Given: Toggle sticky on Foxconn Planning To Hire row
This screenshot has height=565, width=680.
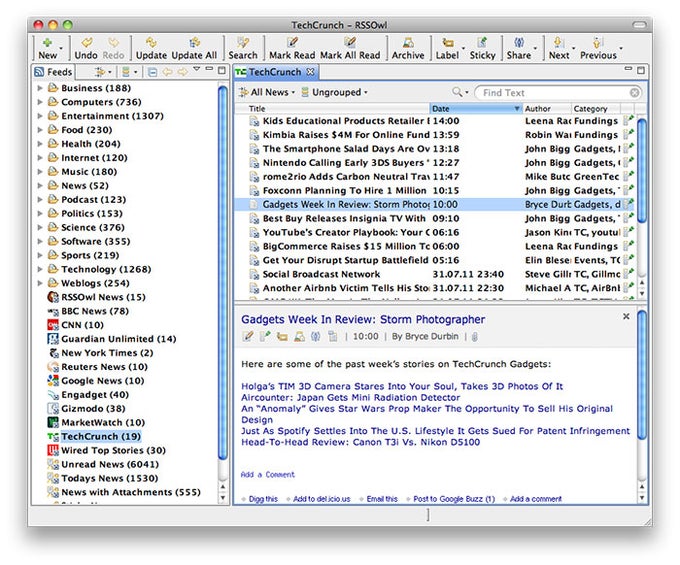Looking at the screenshot, I should pyautogui.click(x=628, y=190).
